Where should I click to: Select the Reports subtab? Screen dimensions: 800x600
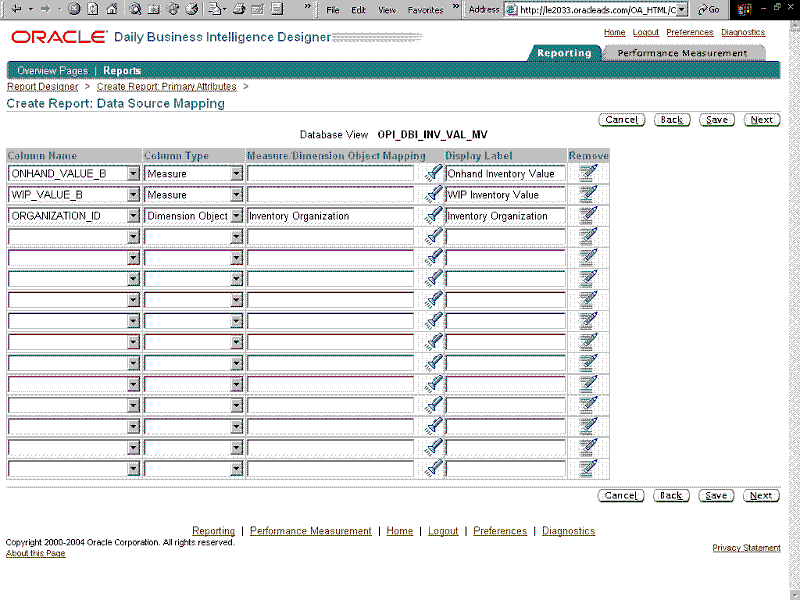coord(122,70)
